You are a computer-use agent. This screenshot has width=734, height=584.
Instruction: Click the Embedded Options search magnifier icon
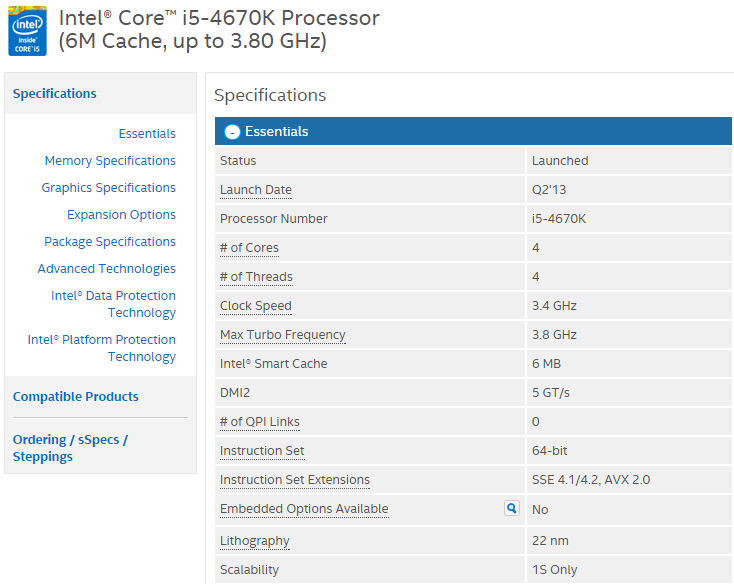click(512, 508)
